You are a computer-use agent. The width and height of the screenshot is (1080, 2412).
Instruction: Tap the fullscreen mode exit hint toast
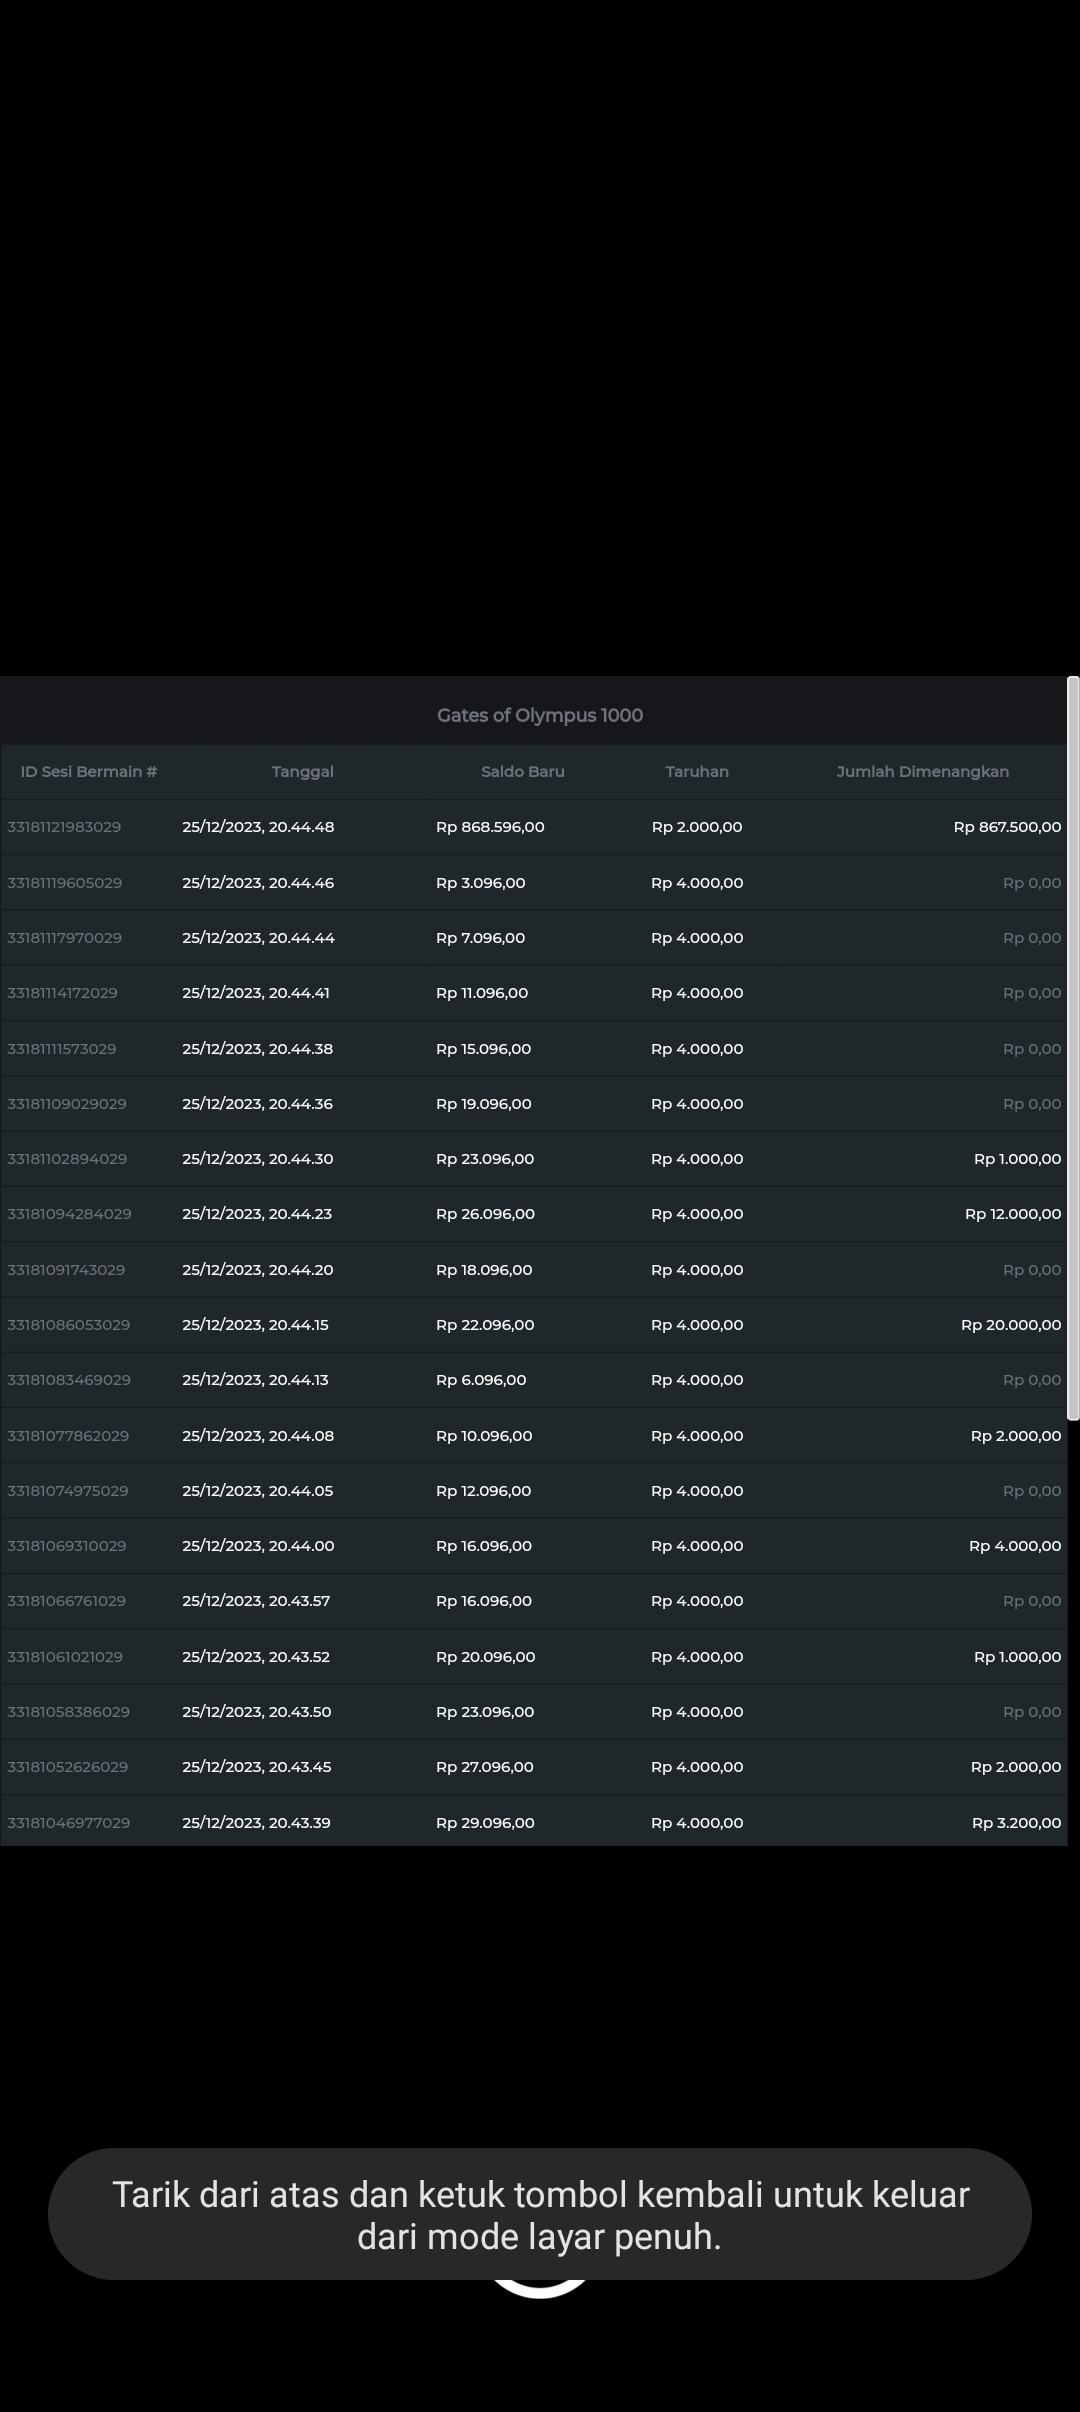540,2214
